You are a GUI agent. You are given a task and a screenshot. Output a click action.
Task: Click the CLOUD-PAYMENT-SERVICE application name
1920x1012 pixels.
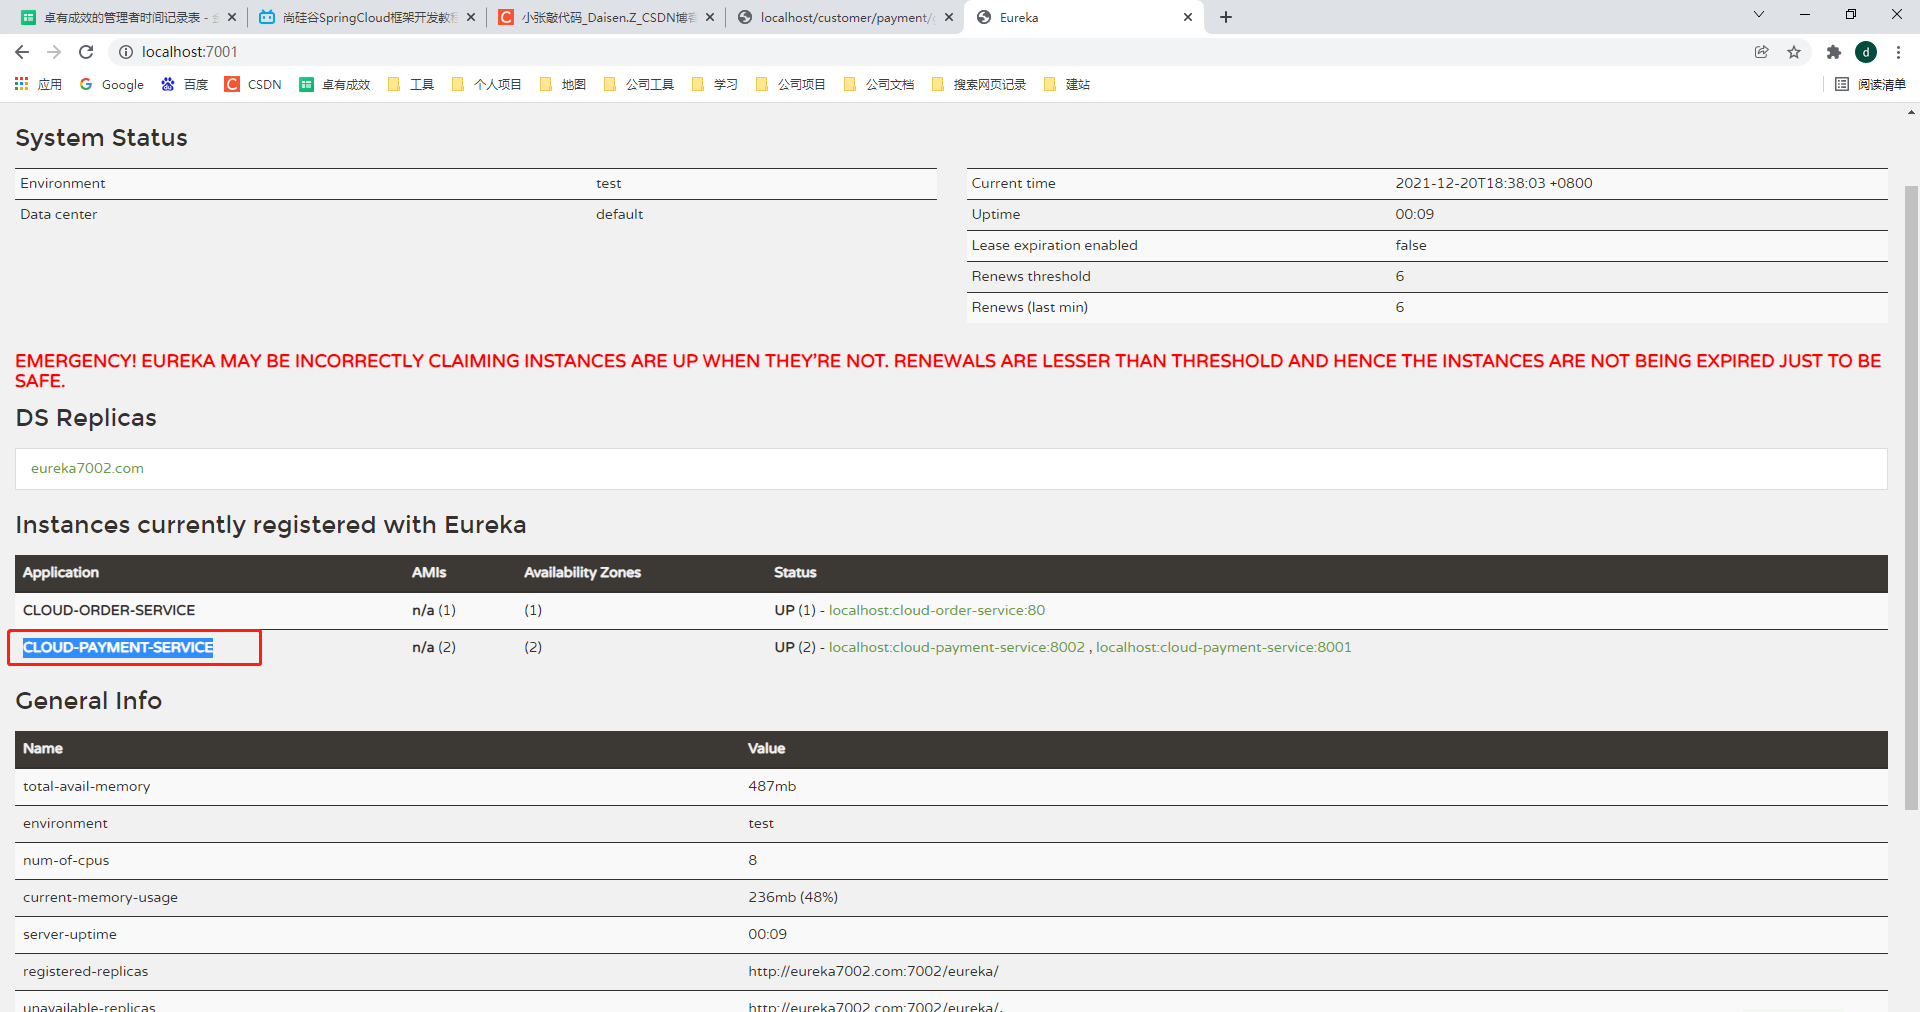click(x=118, y=647)
